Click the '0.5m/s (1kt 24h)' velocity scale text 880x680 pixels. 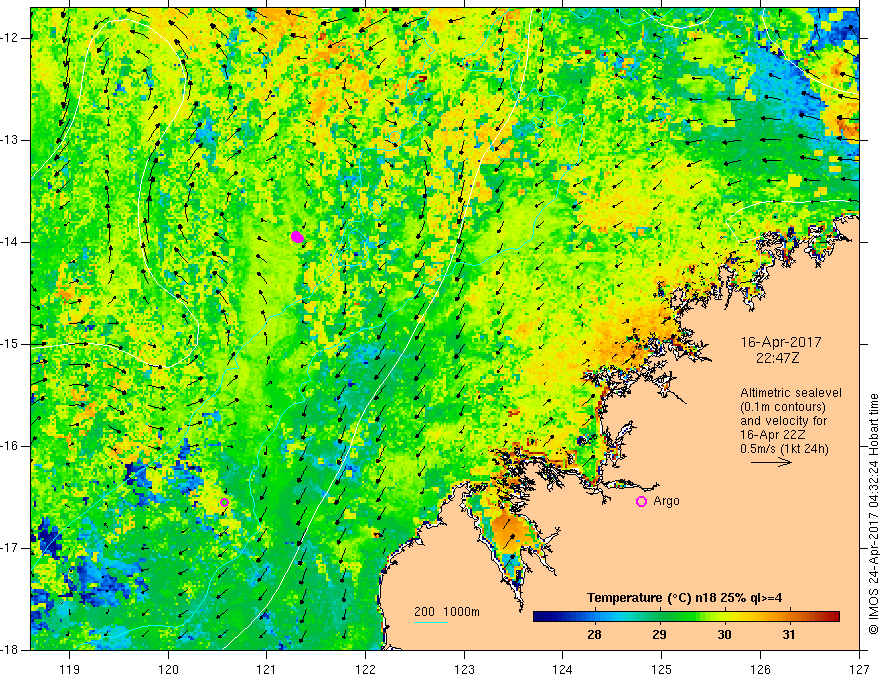click(x=783, y=449)
